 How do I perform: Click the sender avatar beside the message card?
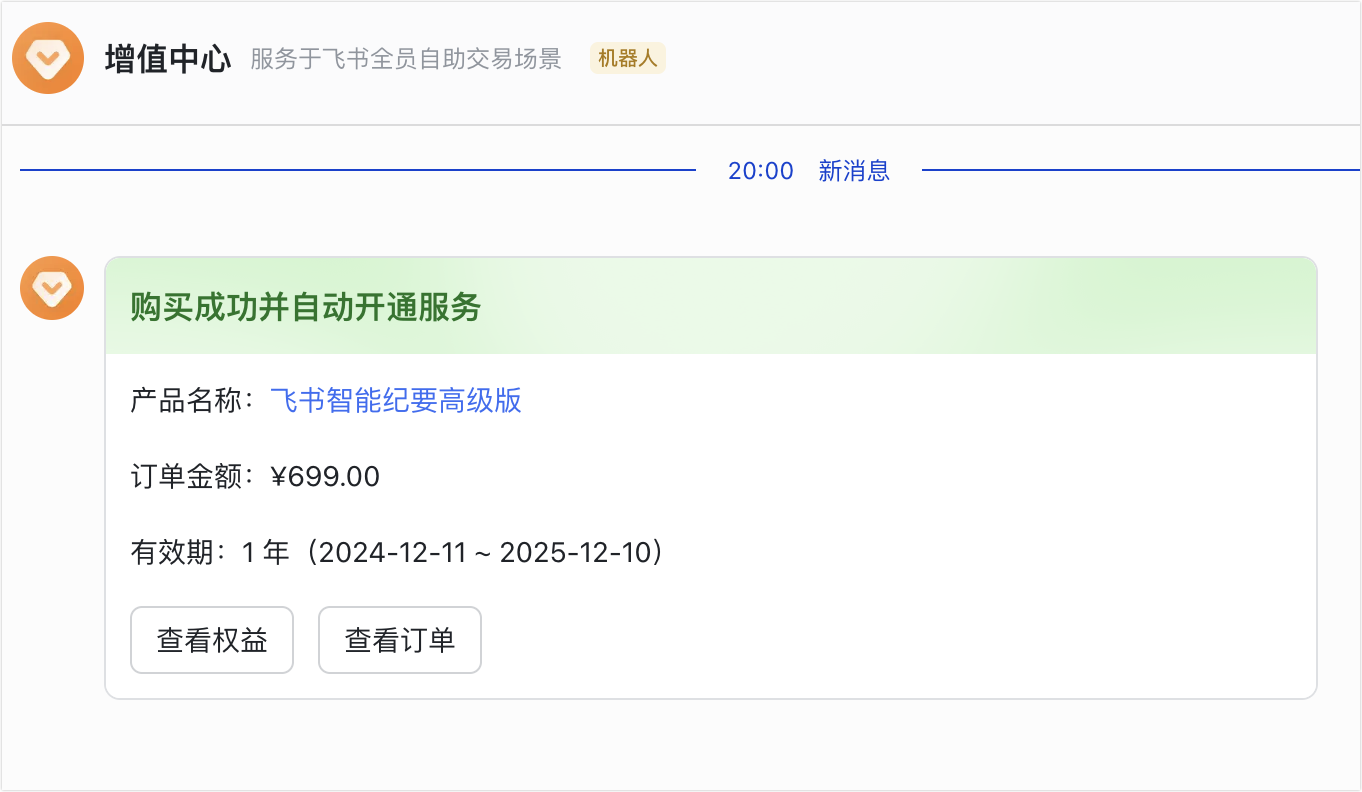(x=52, y=288)
